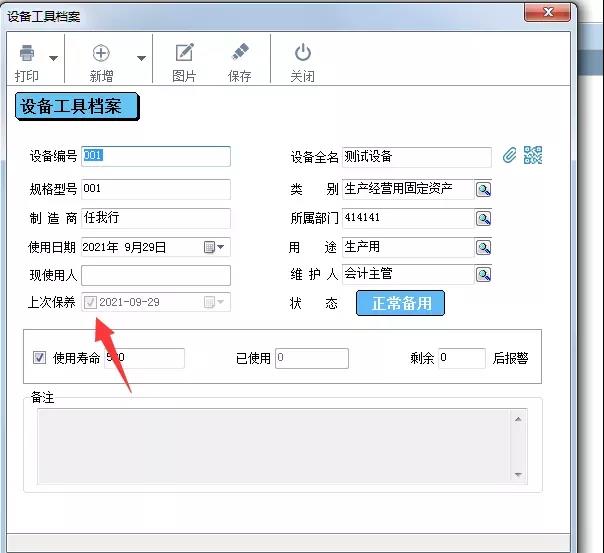Click the 备注 scrollbar up arrow
This screenshot has height=553, width=604.
click(x=518, y=419)
